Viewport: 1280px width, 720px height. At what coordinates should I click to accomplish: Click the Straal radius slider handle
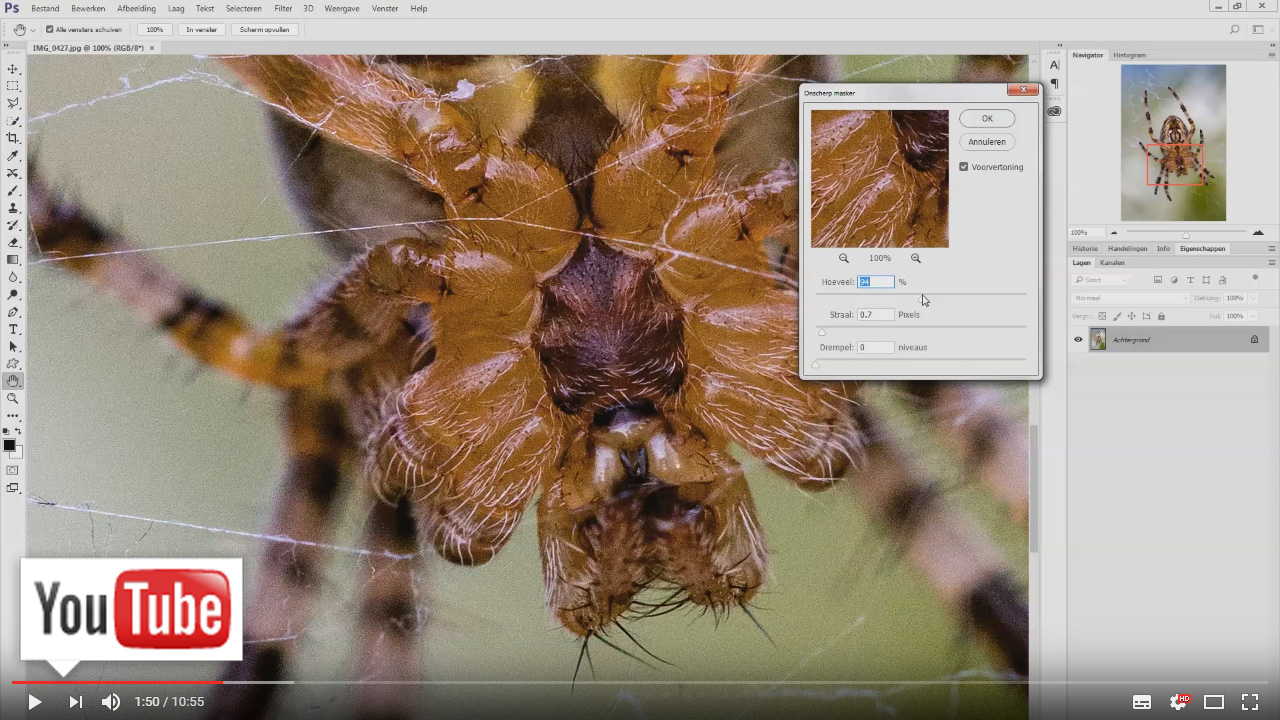click(x=822, y=332)
